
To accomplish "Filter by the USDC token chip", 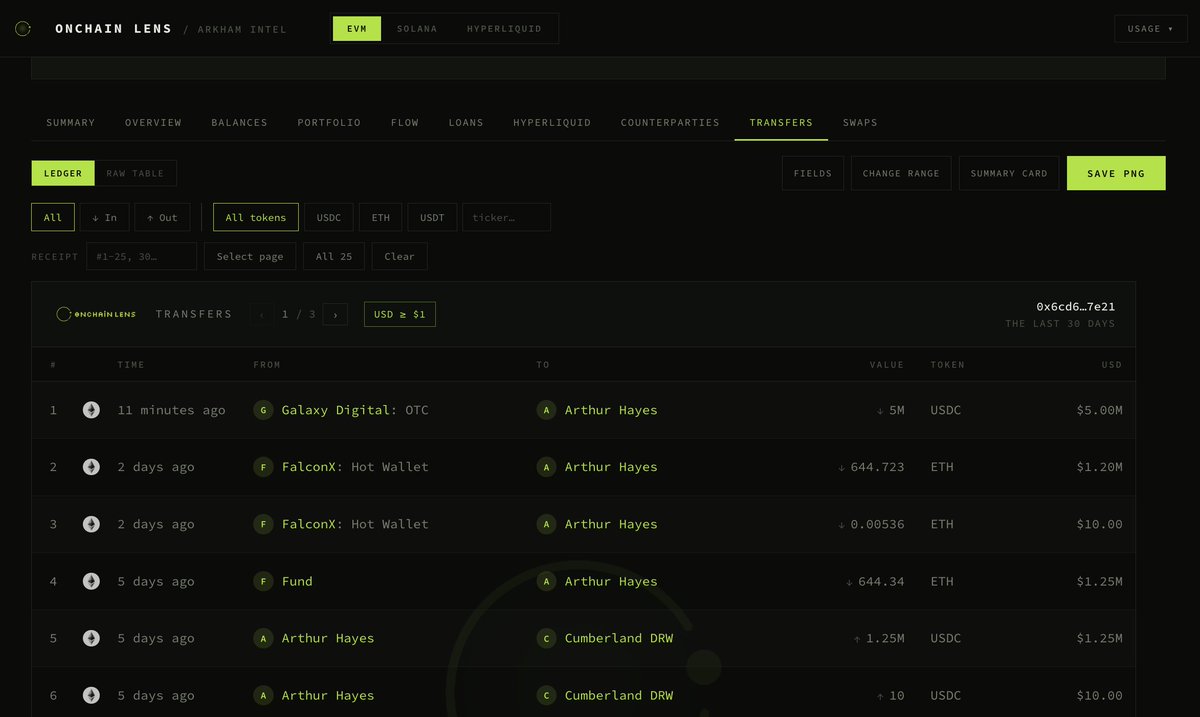I will point(329,217).
